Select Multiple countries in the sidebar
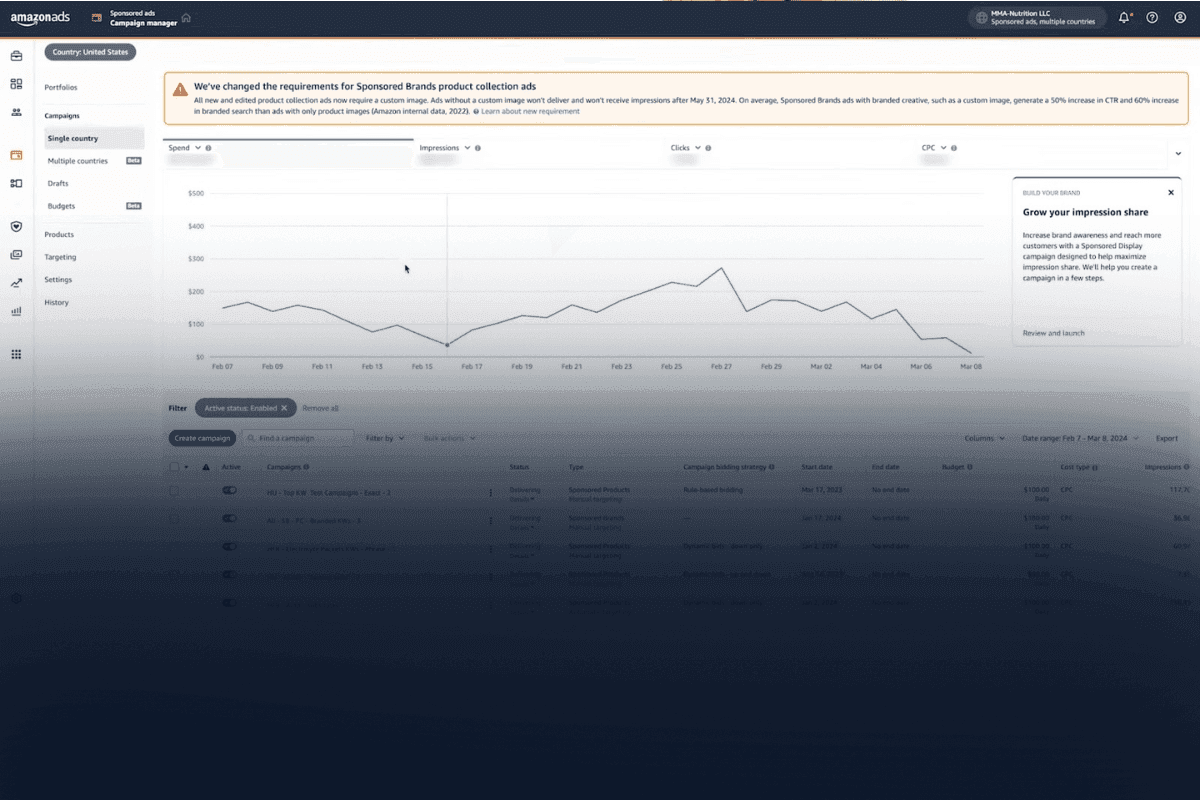 [78, 161]
